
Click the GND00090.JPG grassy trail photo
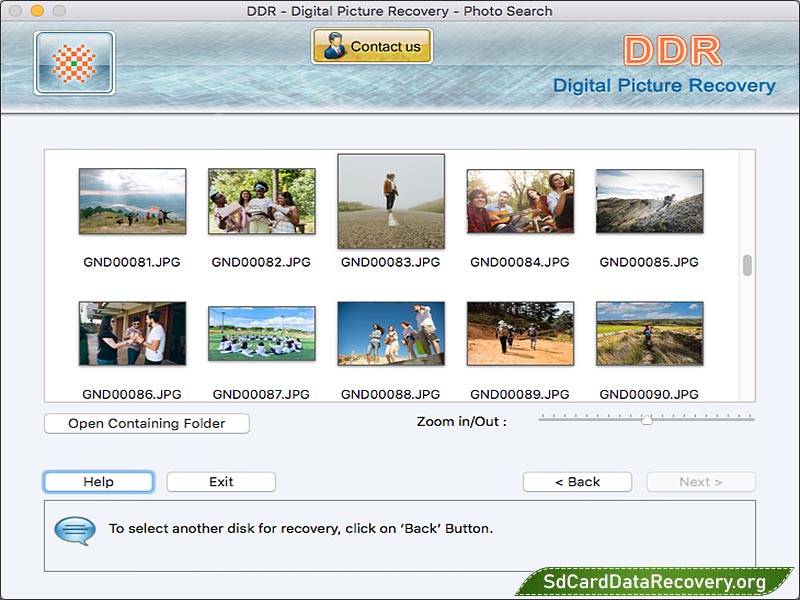(649, 333)
